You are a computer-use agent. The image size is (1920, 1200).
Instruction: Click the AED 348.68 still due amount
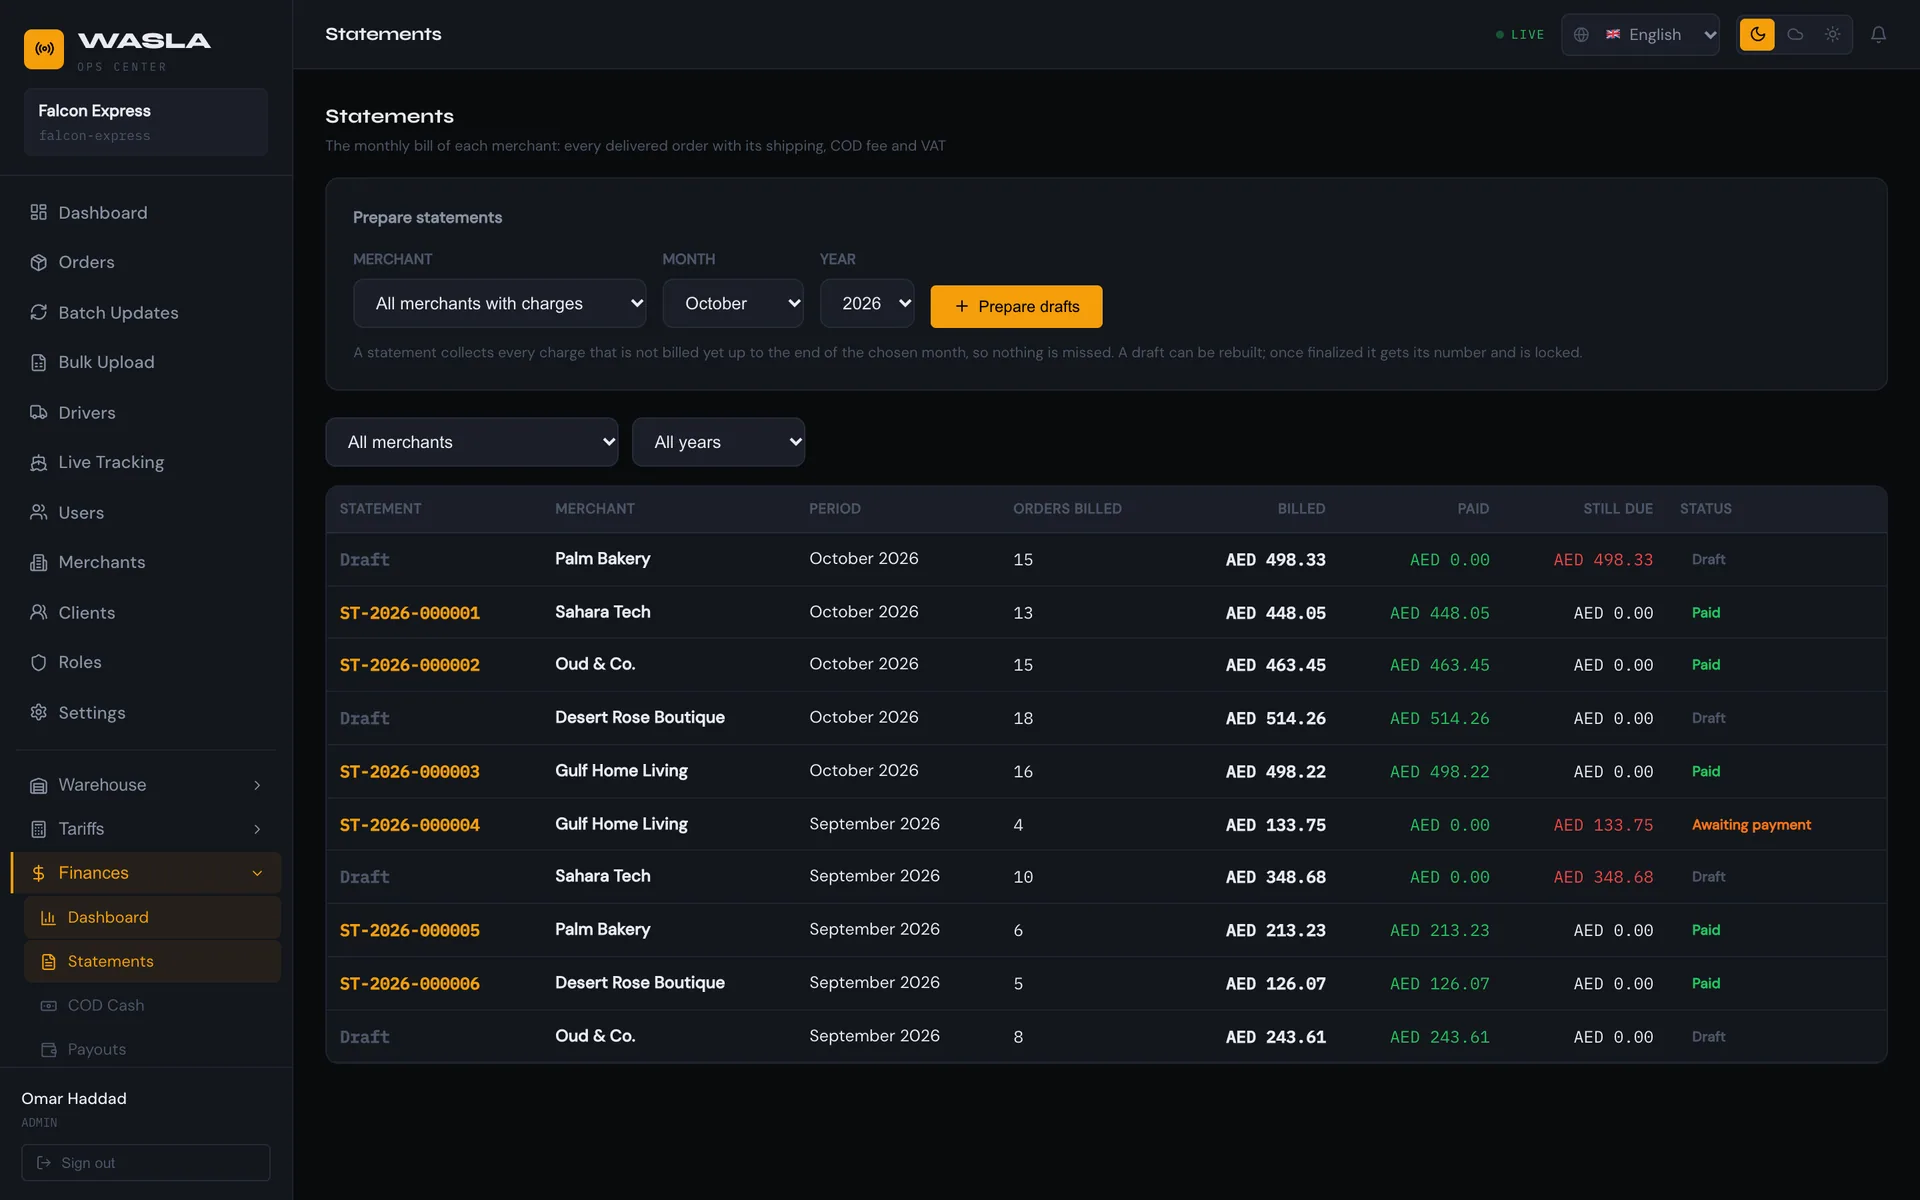(1603, 877)
